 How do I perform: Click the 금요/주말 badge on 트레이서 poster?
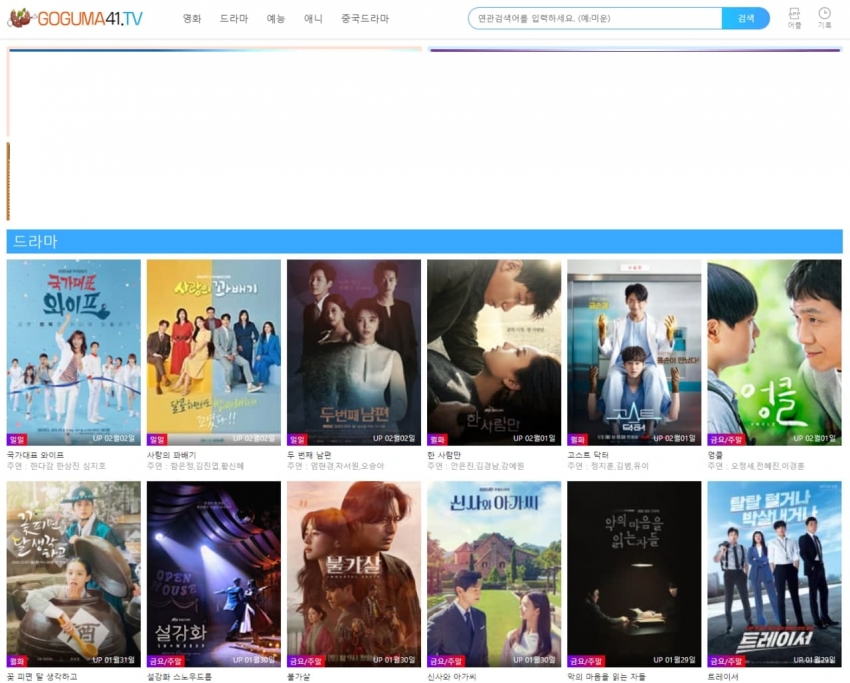(726, 661)
